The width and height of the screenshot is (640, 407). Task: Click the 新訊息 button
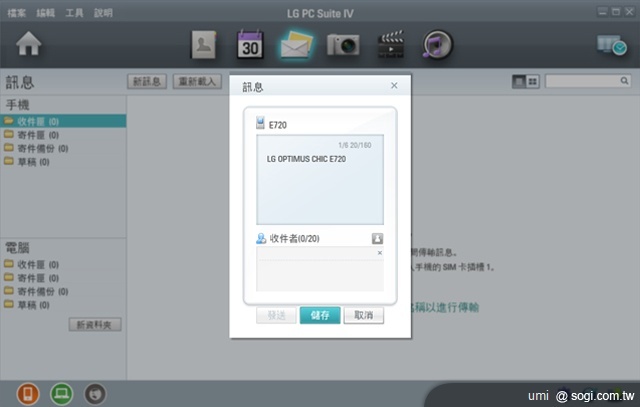point(147,81)
